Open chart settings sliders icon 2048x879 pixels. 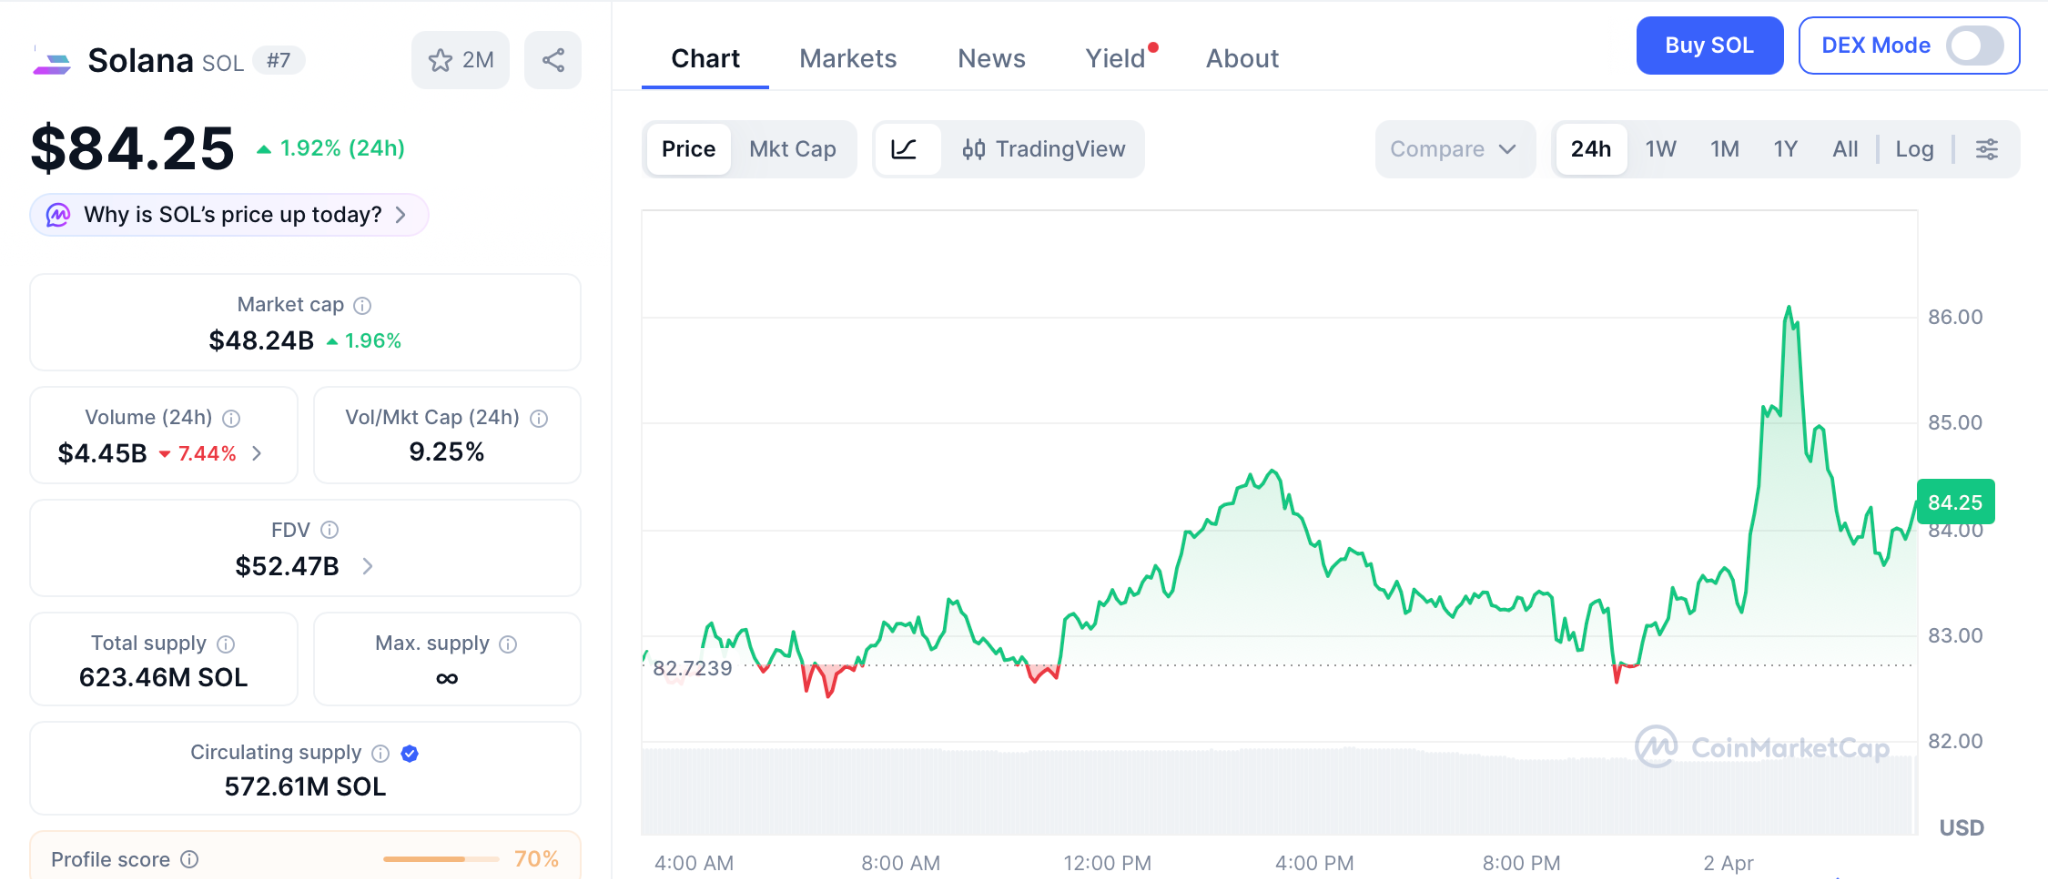click(1986, 149)
